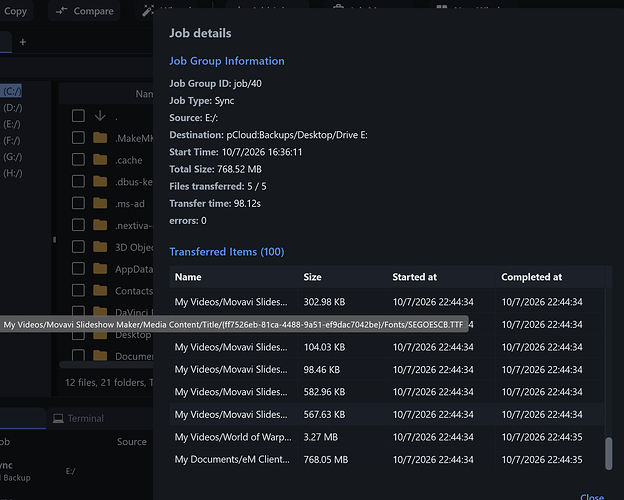Click the 'Job Group Information' heading
Image resolution: width=624 pixels, height=500 pixels.
[227, 61]
